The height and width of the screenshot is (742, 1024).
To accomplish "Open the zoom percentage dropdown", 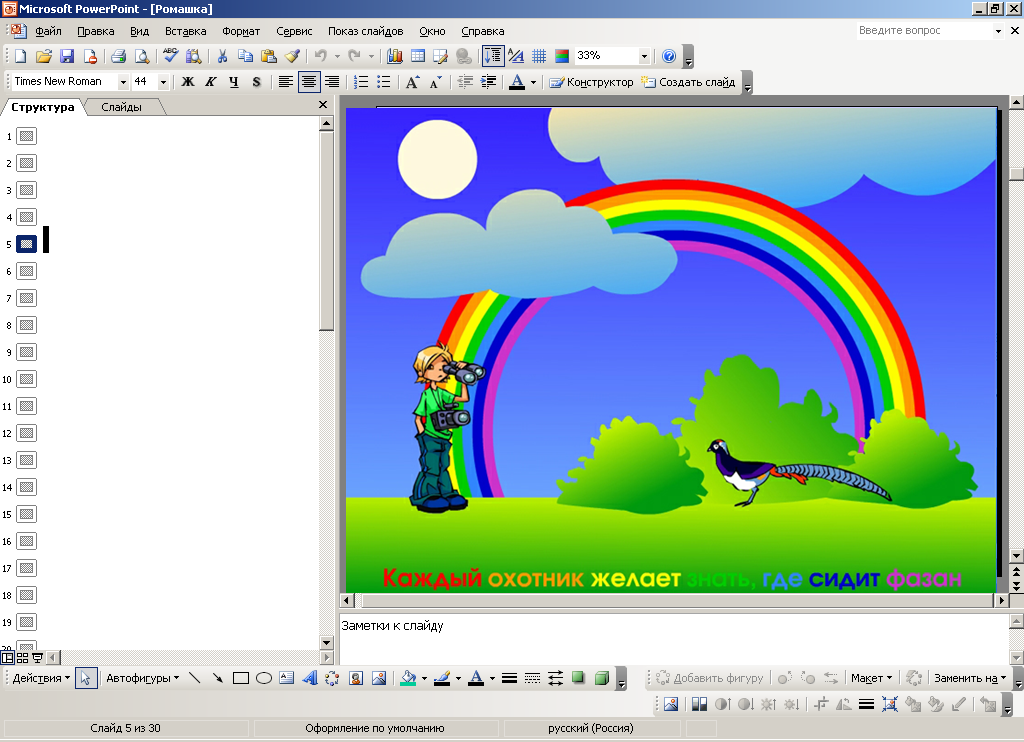I will coord(643,57).
